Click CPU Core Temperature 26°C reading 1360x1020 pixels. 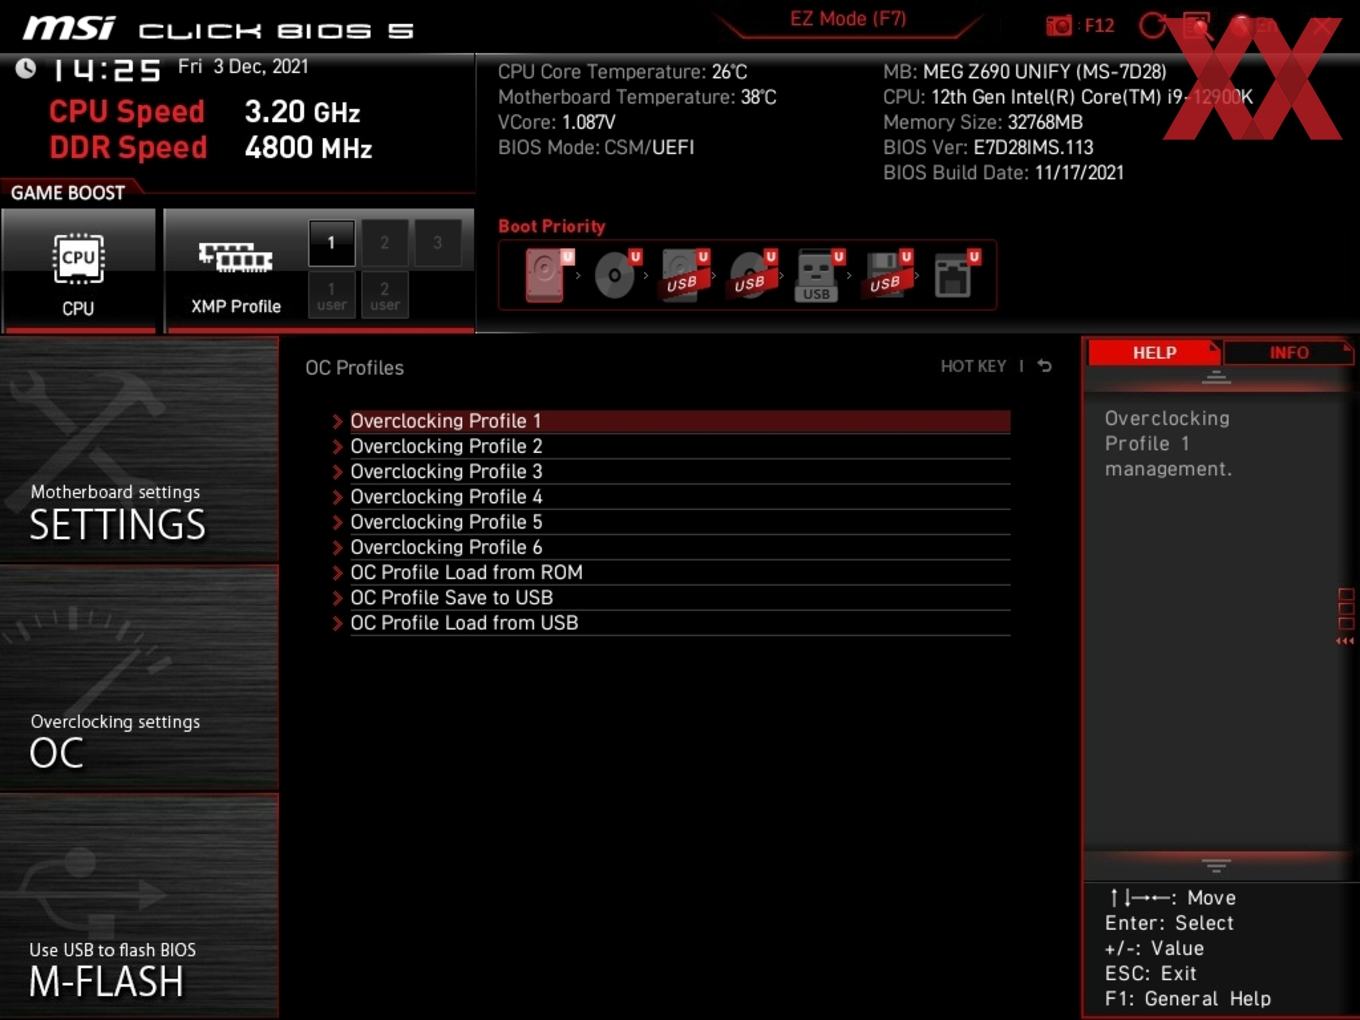[x=623, y=72]
